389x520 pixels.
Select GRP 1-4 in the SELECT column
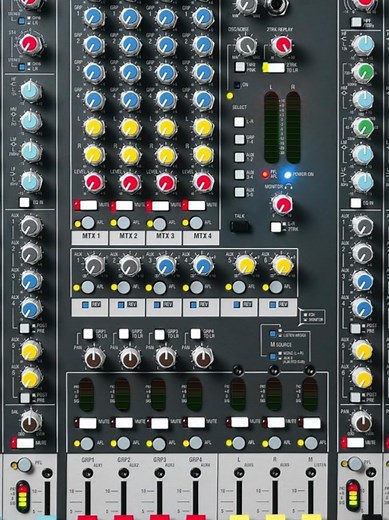tap(240, 139)
